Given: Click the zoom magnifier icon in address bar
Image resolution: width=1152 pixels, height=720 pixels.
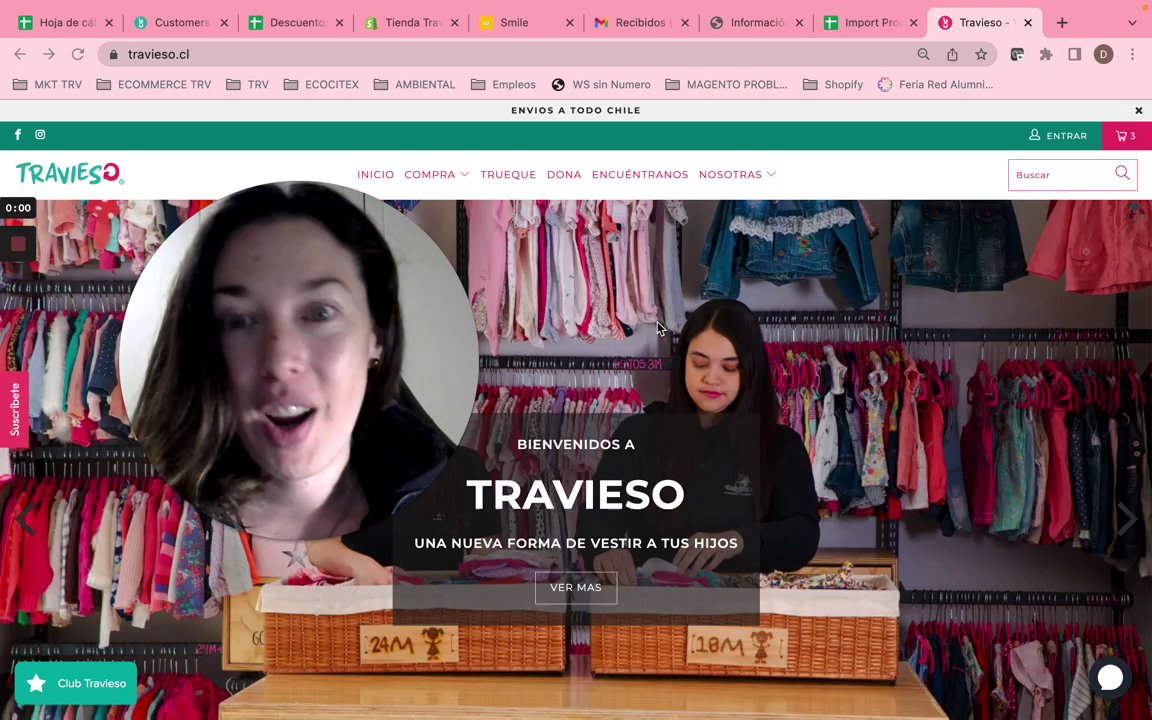Looking at the screenshot, I should [x=924, y=54].
